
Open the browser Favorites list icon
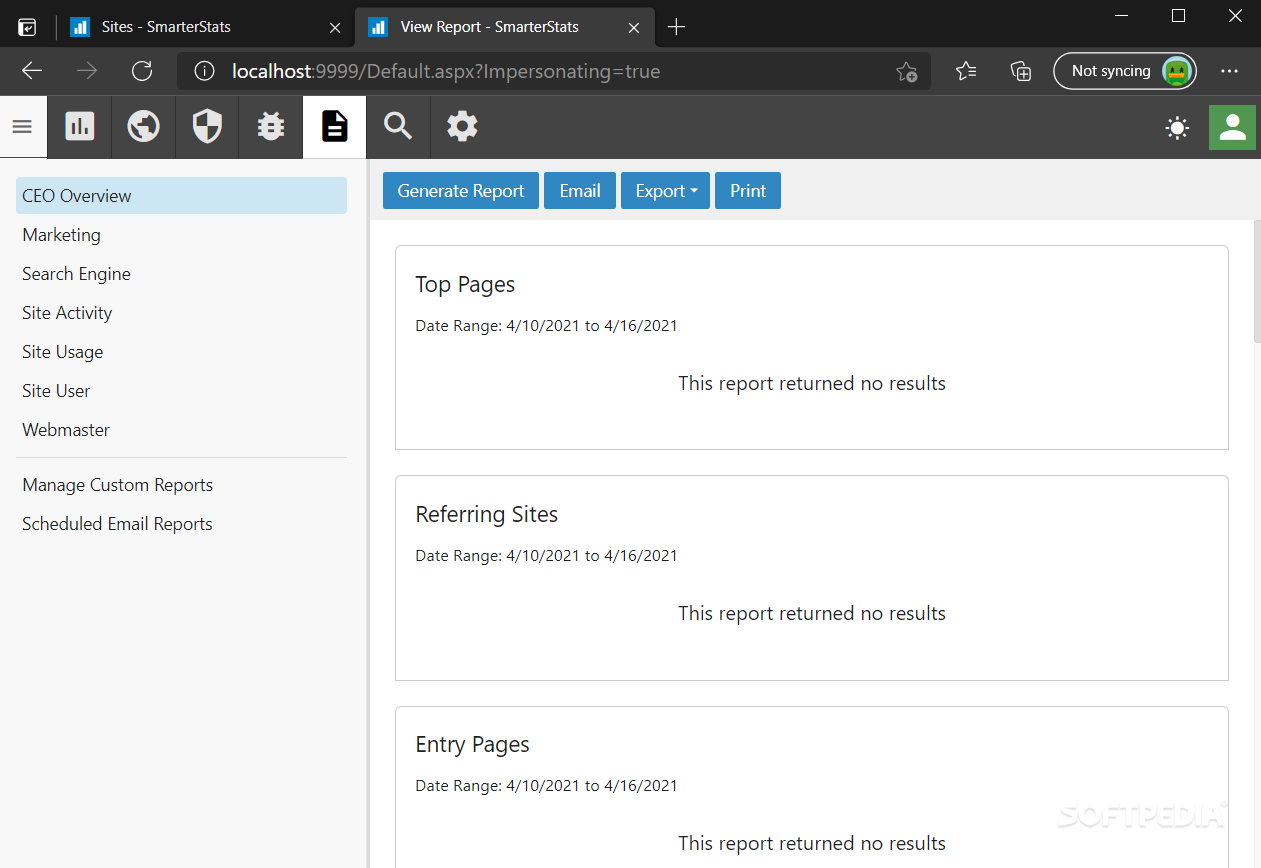point(966,71)
